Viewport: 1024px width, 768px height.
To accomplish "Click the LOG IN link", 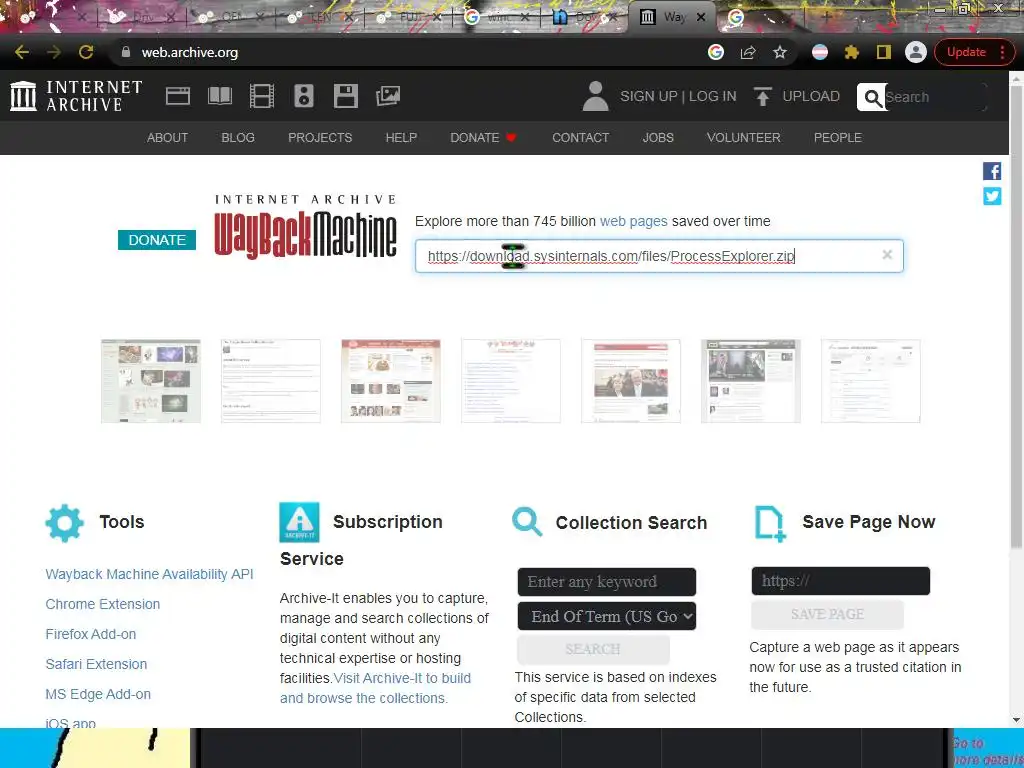I will pyautogui.click(x=712, y=96).
